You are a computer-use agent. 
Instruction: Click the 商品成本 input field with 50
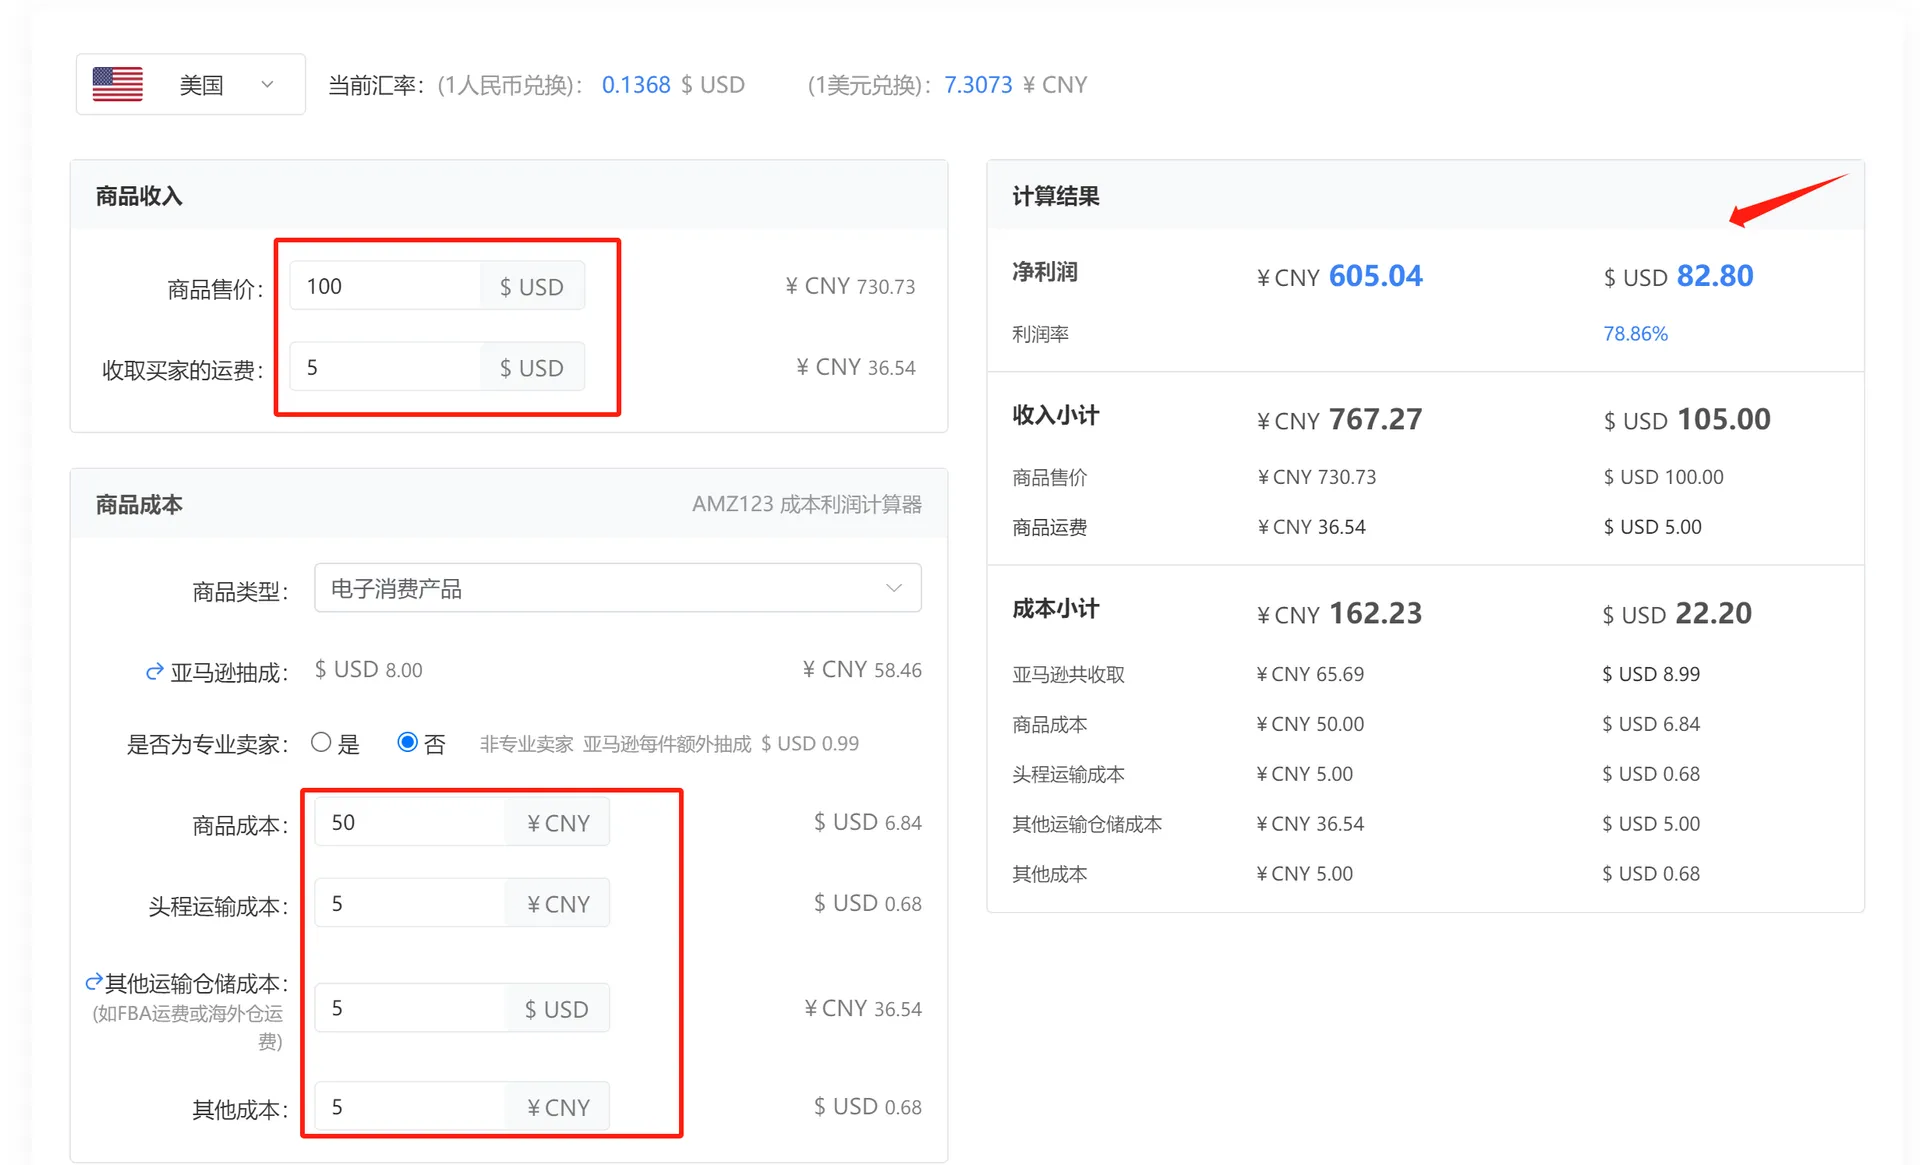click(410, 822)
